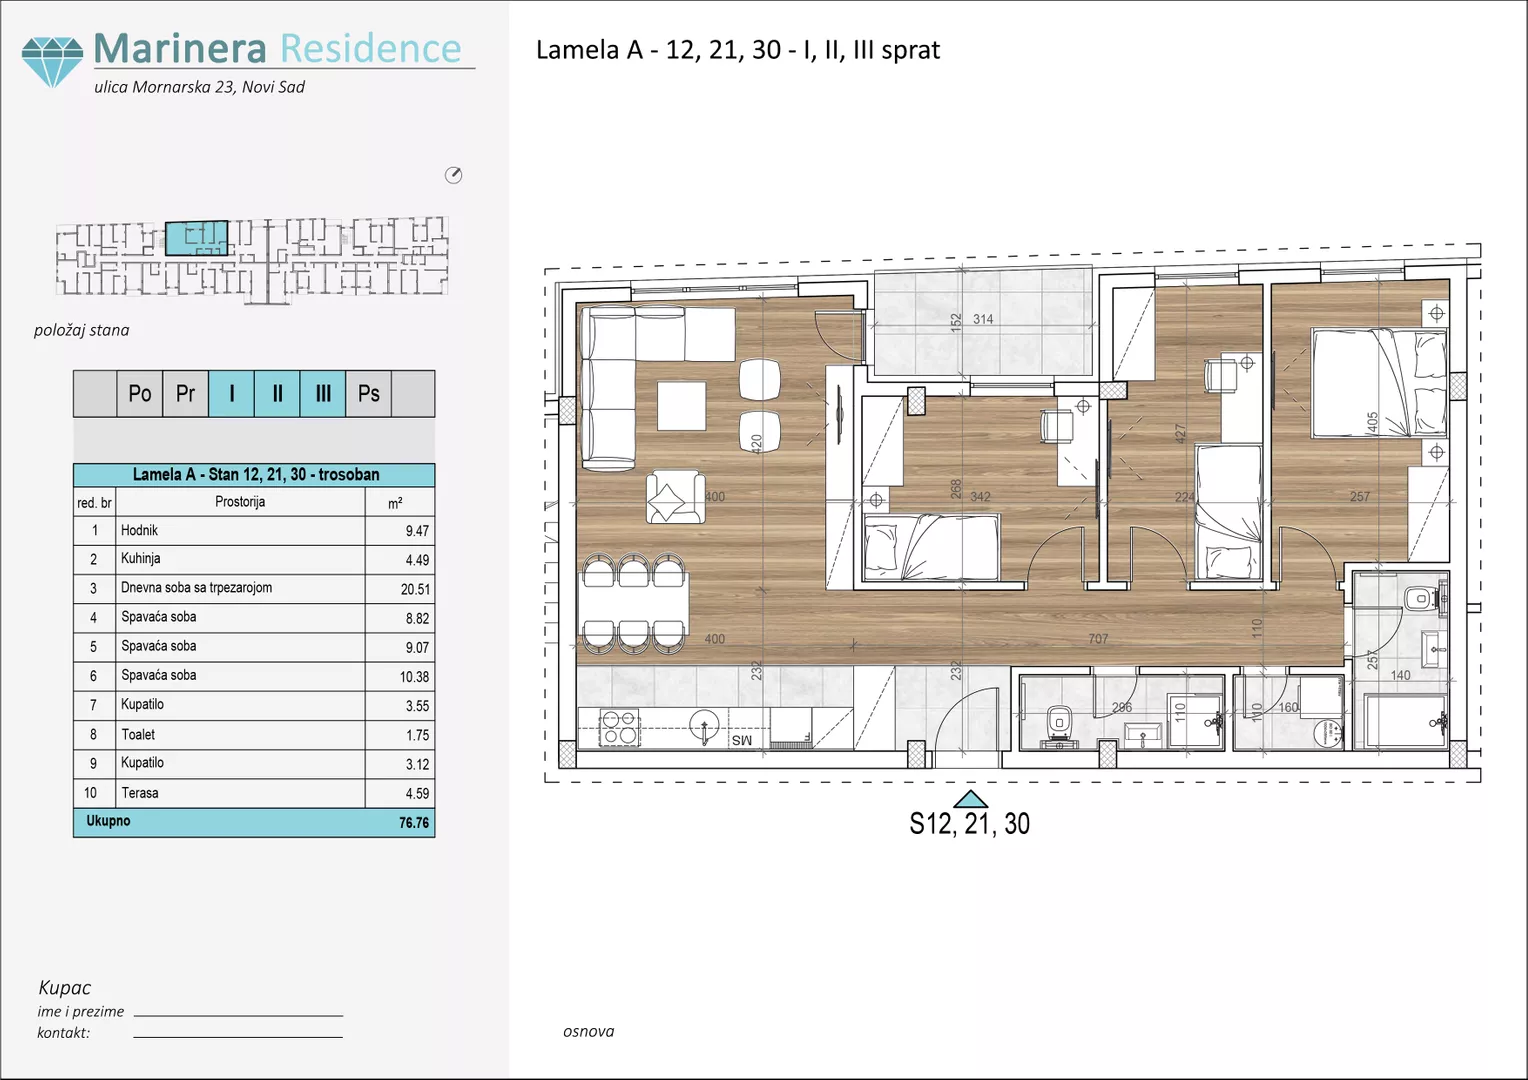Click the terrace with dimension 314
This screenshot has width=1528, height=1080.
coord(983,321)
